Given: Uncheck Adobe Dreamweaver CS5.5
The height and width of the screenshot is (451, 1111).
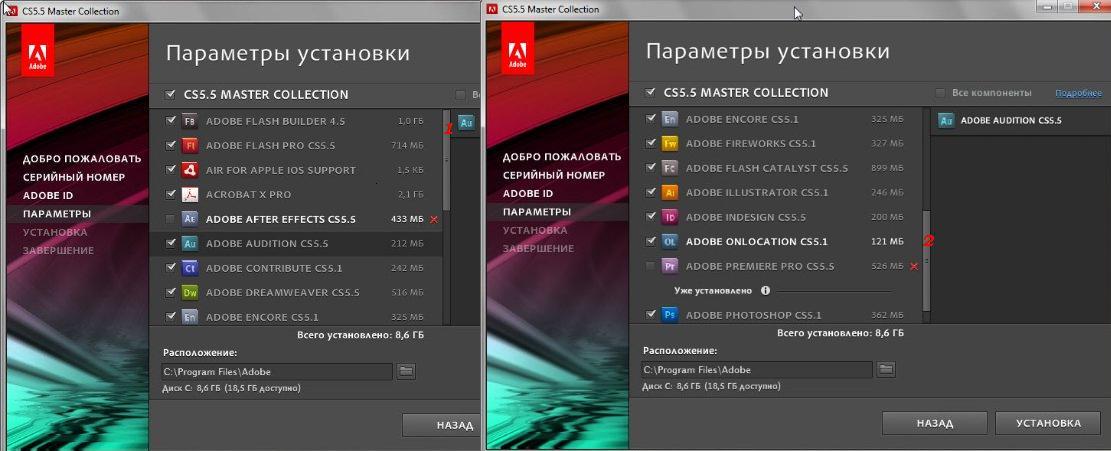Looking at the screenshot, I should [170, 292].
